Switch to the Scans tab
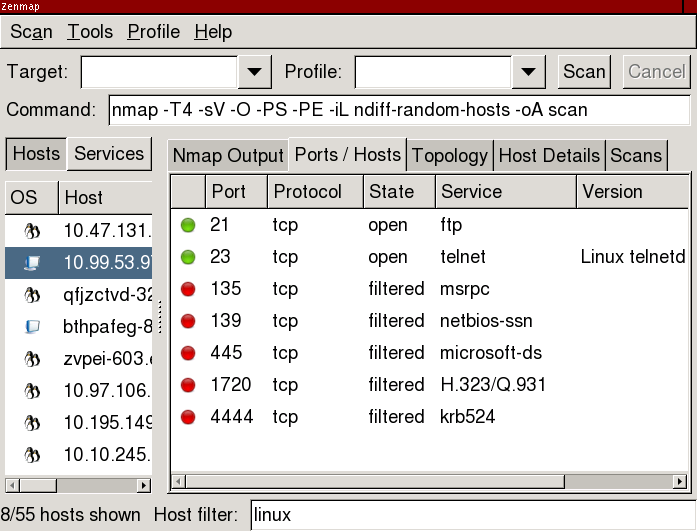 tap(636, 156)
